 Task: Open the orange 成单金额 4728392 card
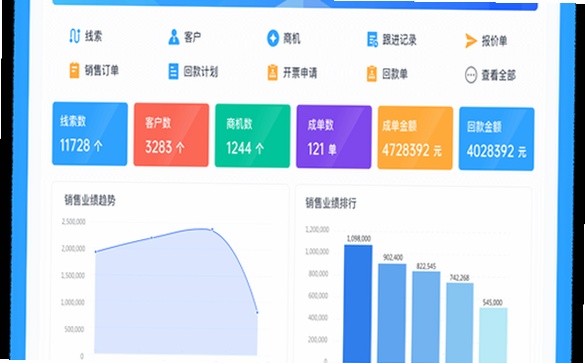[415, 138]
